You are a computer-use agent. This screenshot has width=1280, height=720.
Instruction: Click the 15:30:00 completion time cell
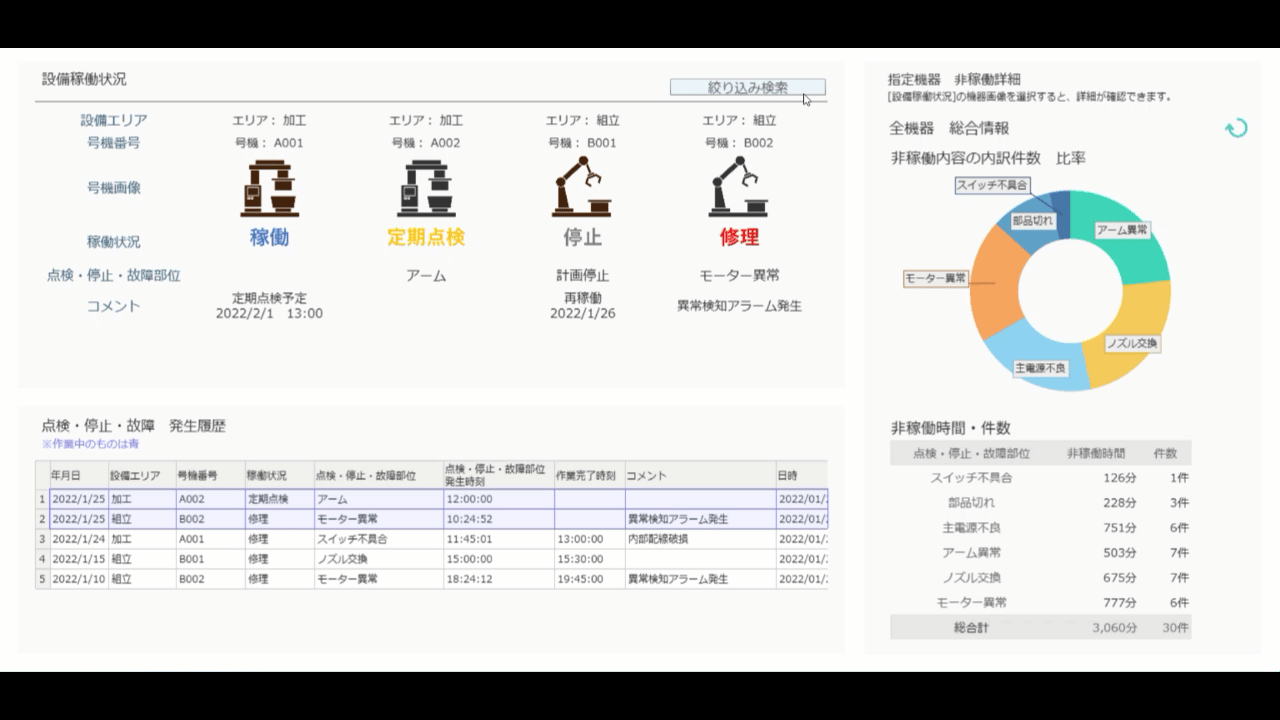(589, 559)
